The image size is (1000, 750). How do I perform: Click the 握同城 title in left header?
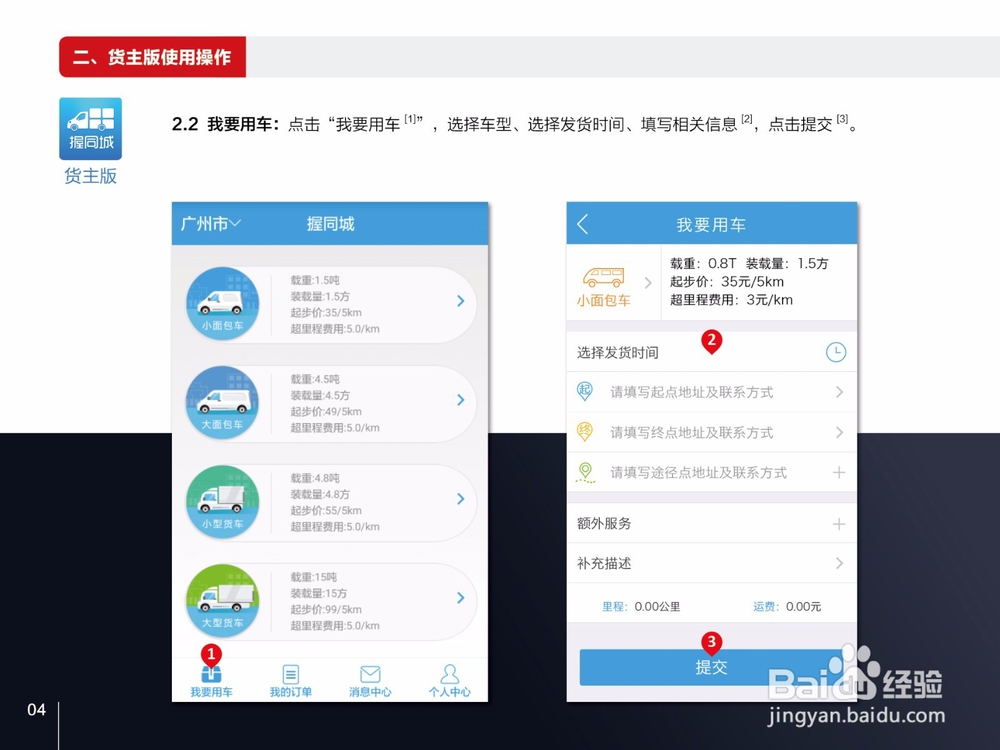(330, 224)
